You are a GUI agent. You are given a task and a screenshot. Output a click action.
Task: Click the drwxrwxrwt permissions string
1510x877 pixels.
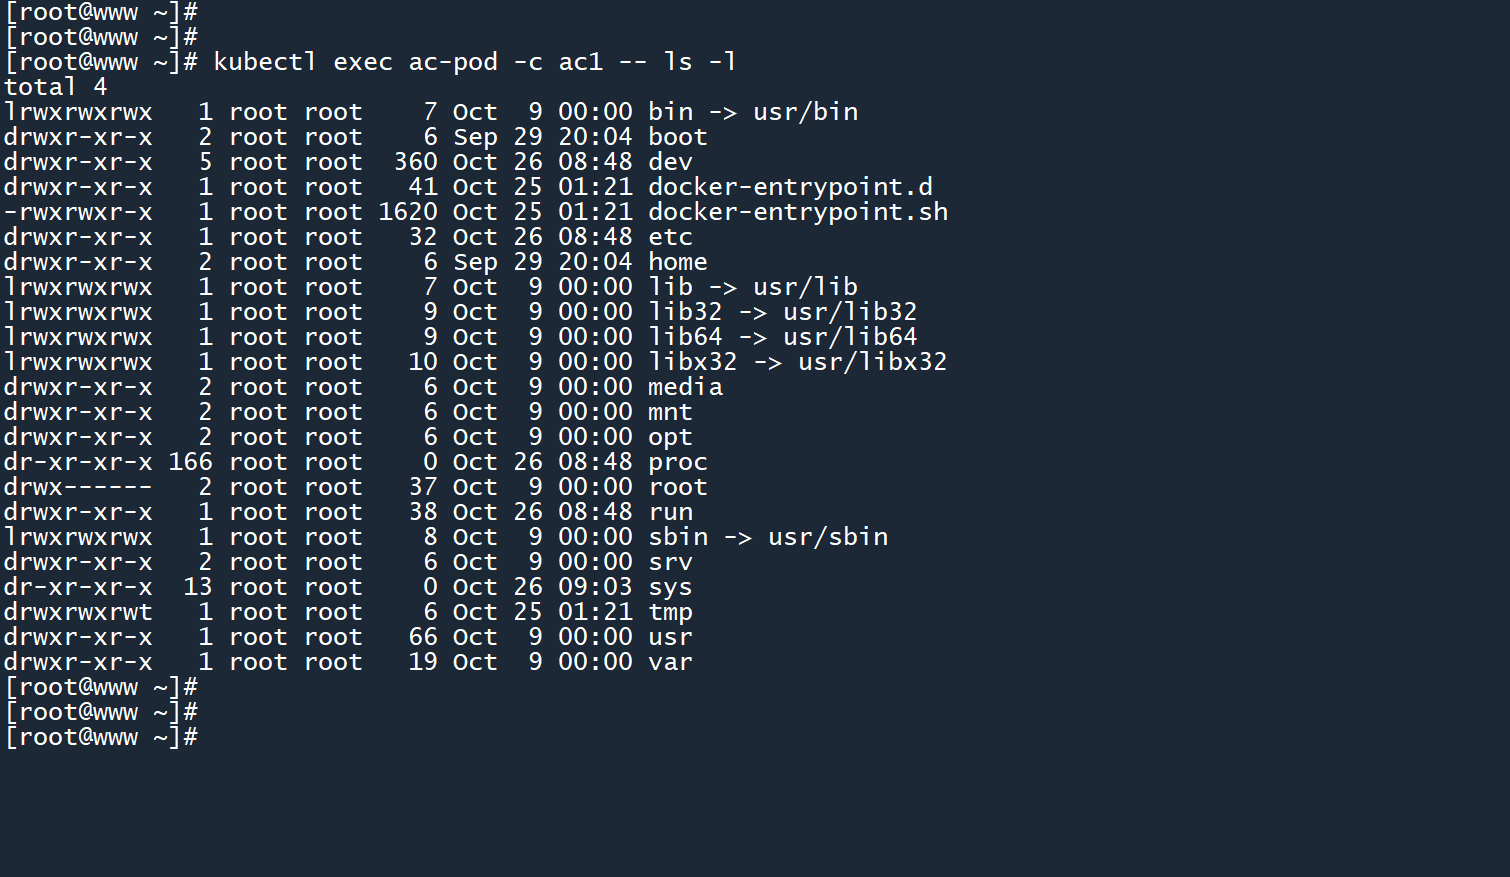[x=78, y=612]
